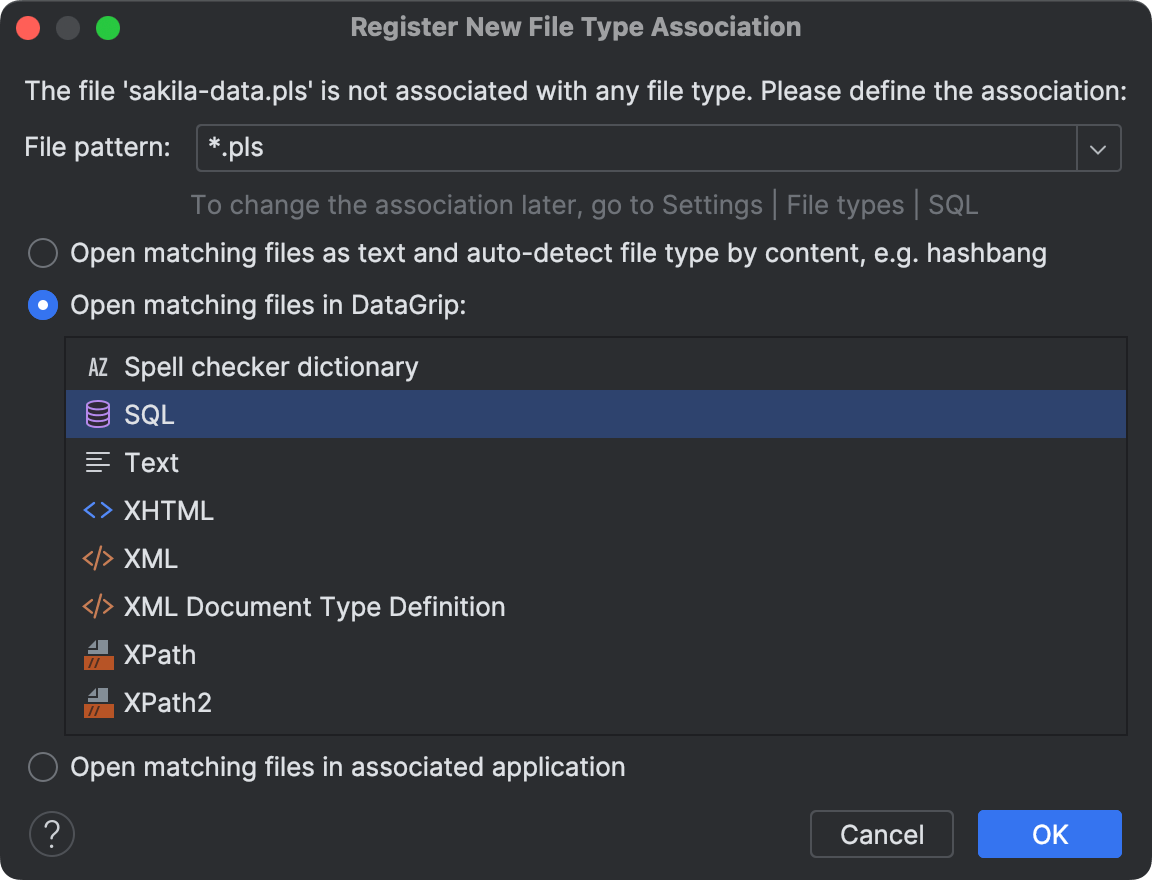This screenshot has width=1152, height=880.
Task: Click the XML file type icon
Action: coord(96,558)
